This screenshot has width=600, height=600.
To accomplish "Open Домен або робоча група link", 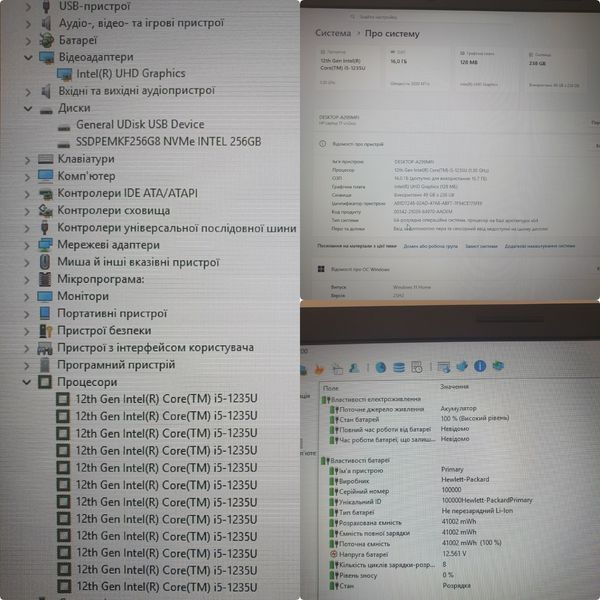I will [x=430, y=246].
